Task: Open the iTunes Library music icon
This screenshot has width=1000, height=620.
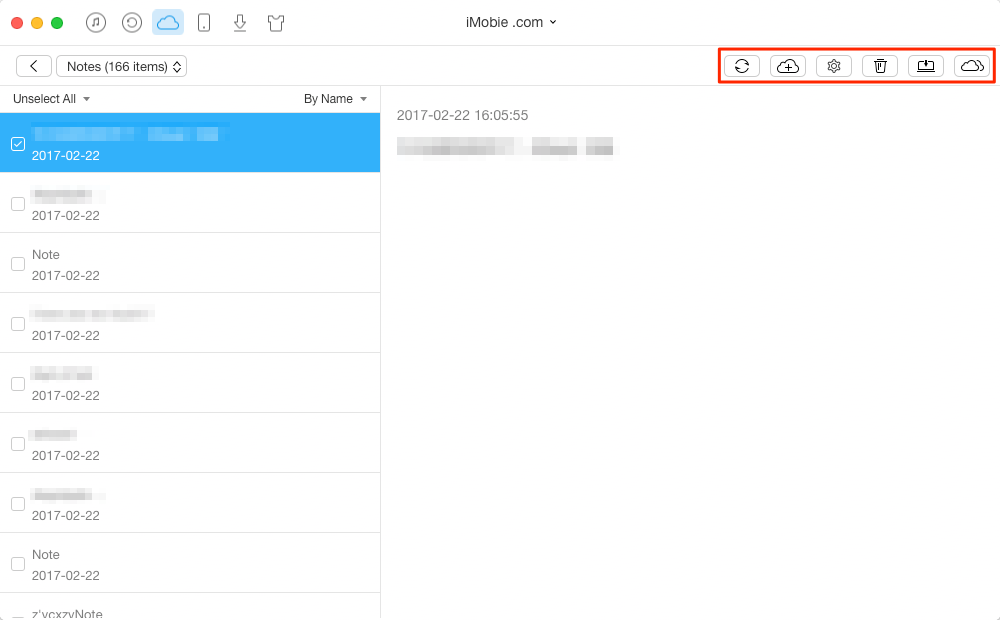Action: point(96,23)
